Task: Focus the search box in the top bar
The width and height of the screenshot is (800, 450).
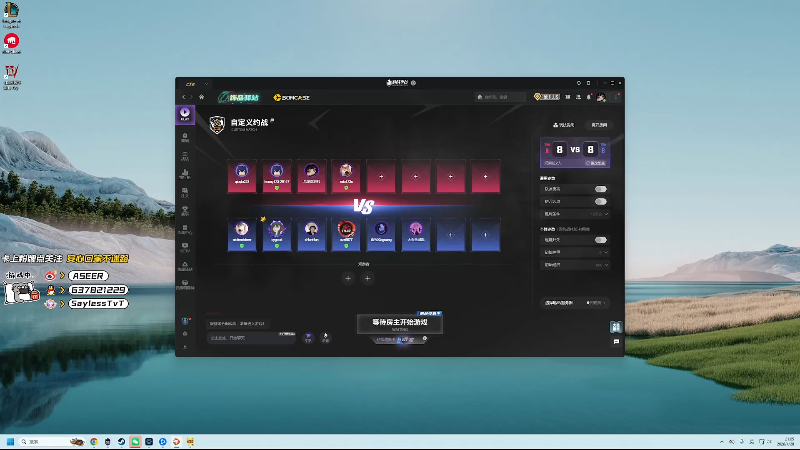Action: tap(500, 97)
